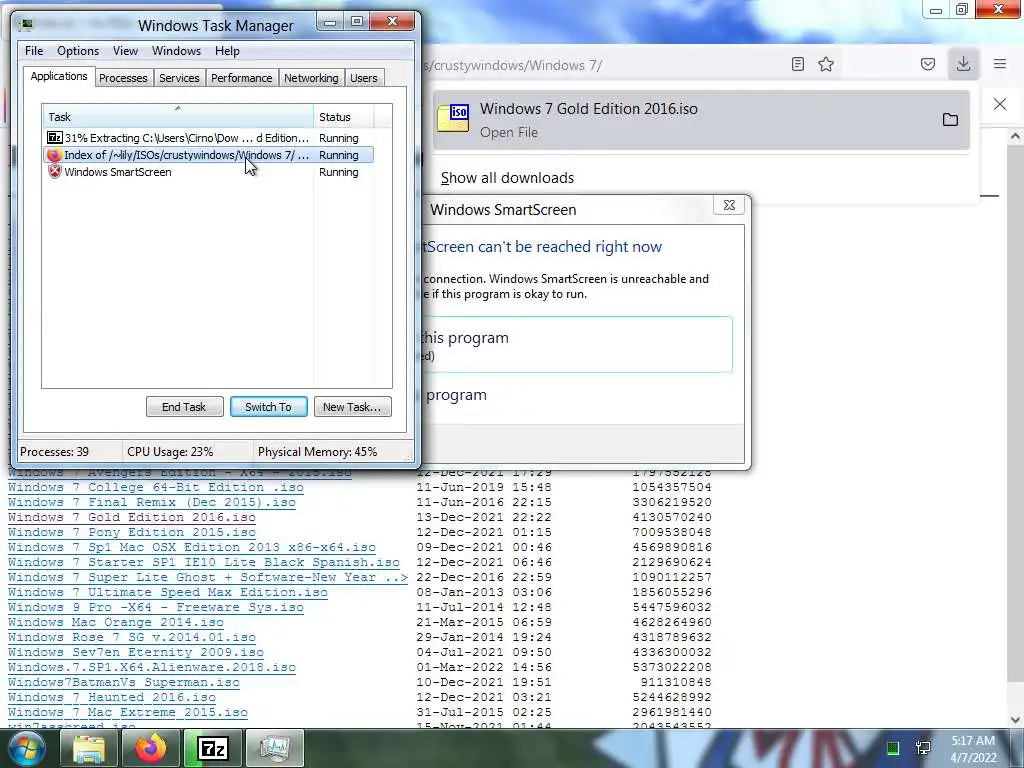
Task: Open Options menu in Task Manager
Action: (x=78, y=51)
